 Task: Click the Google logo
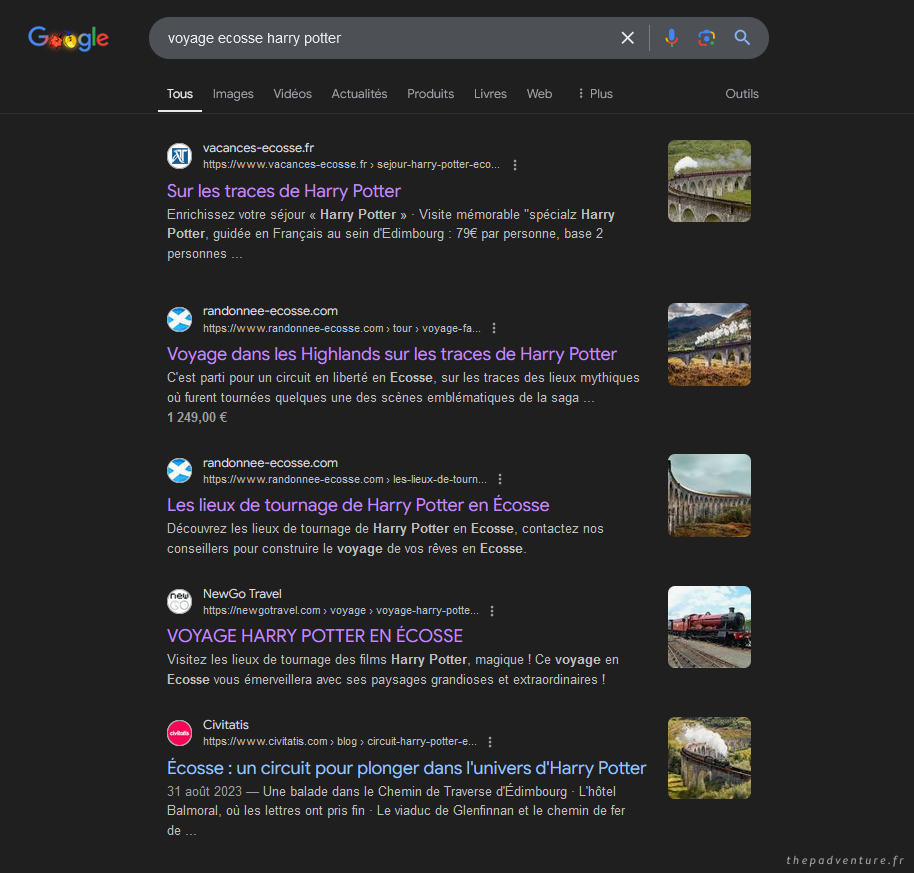click(x=68, y=39)
